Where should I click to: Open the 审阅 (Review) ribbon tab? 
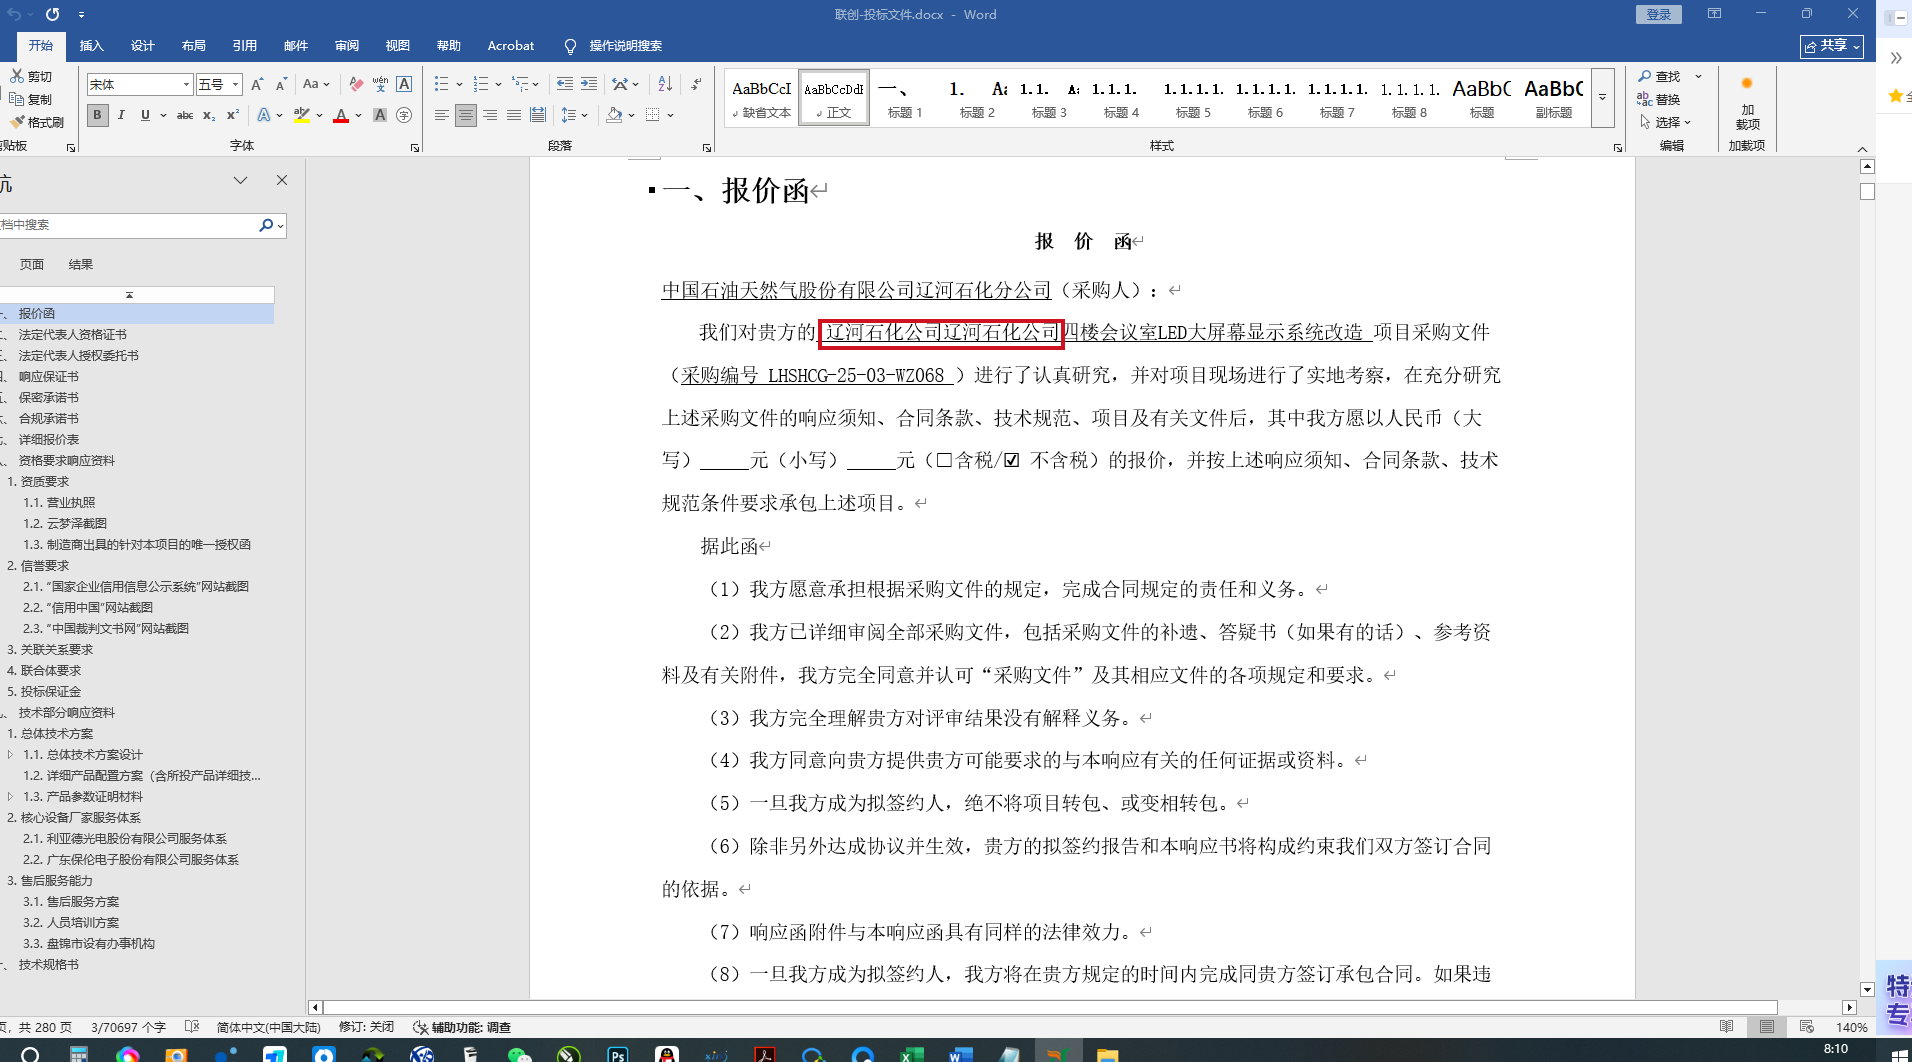point(347,46)
